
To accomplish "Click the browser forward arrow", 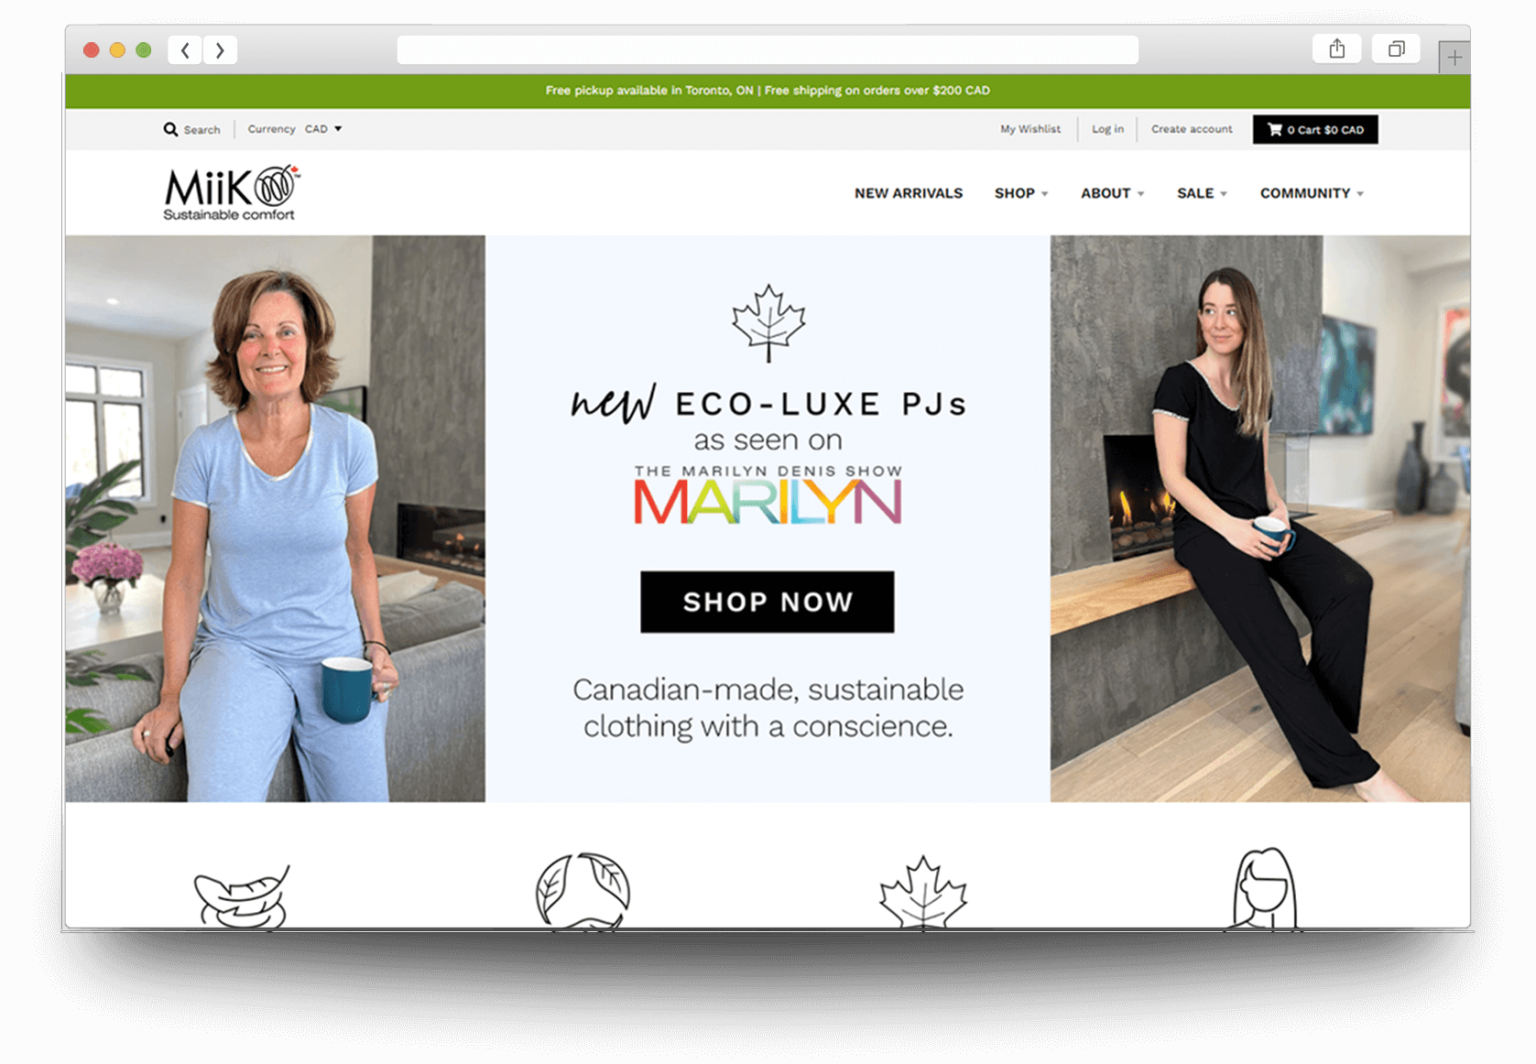I will (220, 50).
